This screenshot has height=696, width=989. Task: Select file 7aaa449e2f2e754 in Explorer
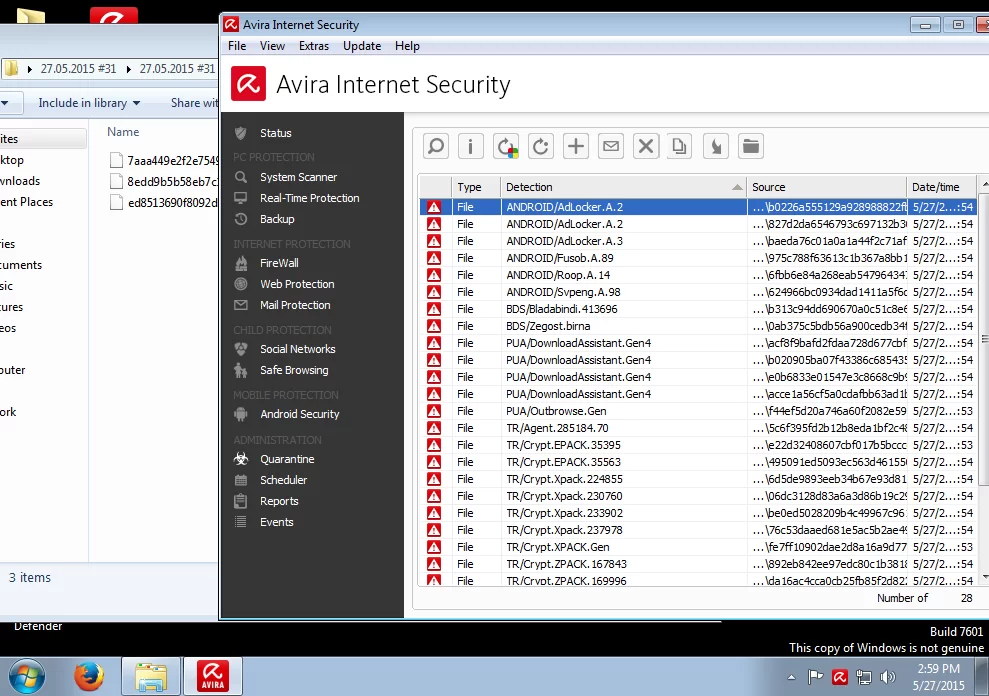[x=164, y=160]
